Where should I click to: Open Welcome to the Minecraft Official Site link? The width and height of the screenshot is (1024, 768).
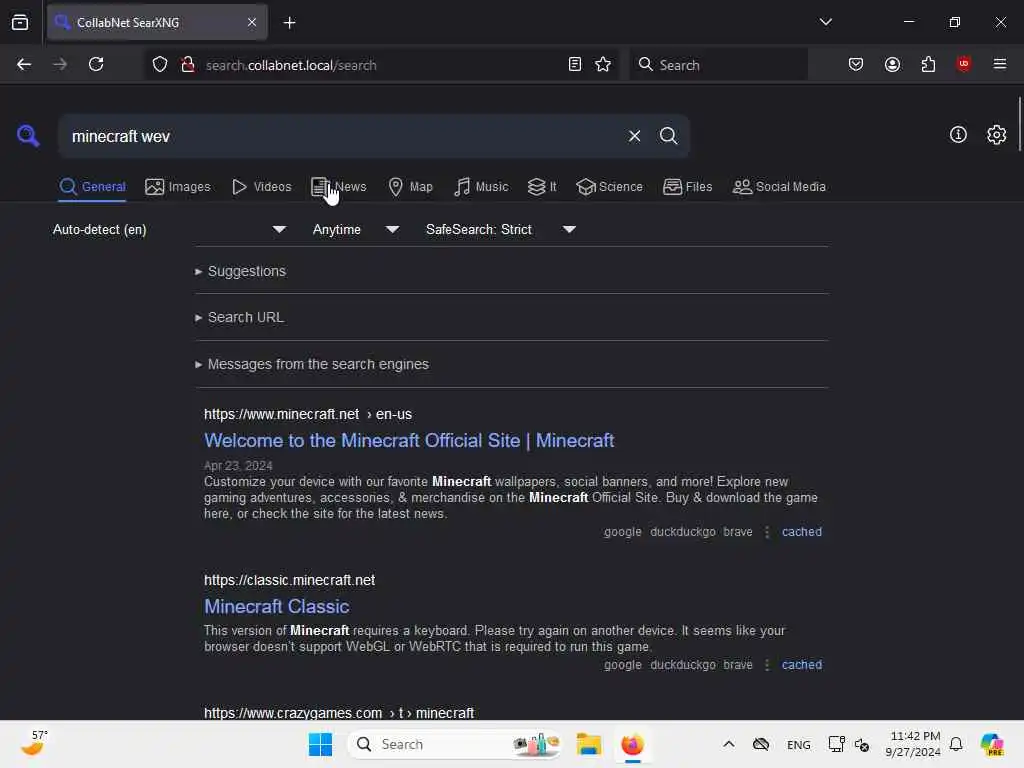coord(409,441)
